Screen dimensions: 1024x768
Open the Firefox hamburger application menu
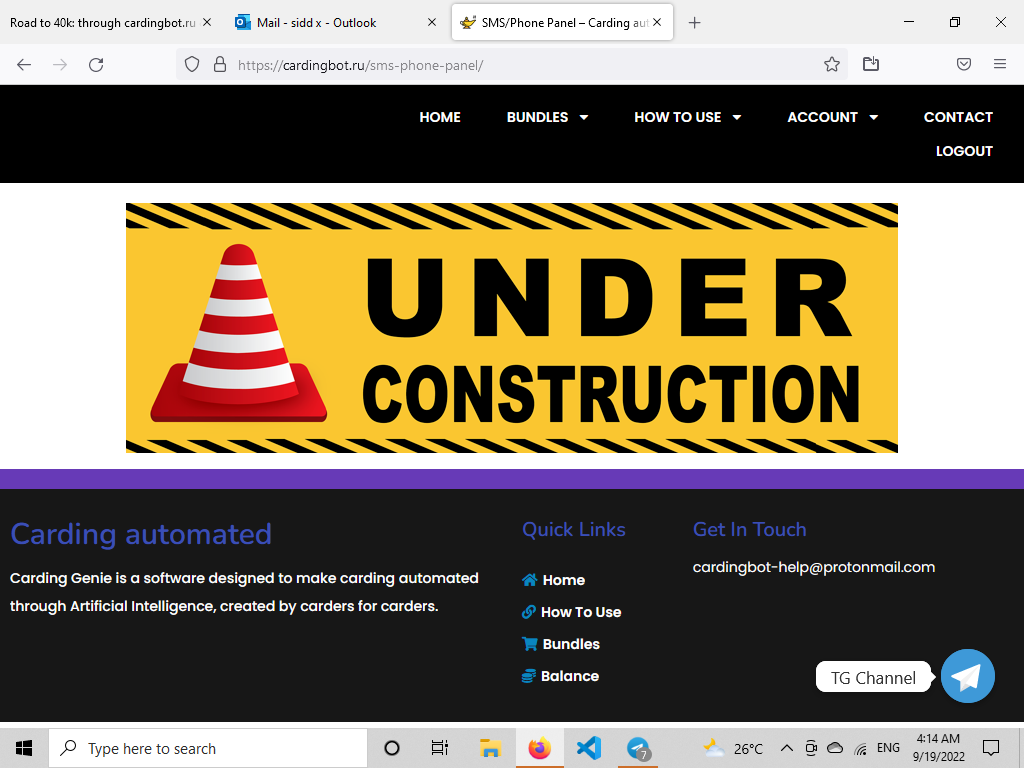pos(999,64)
